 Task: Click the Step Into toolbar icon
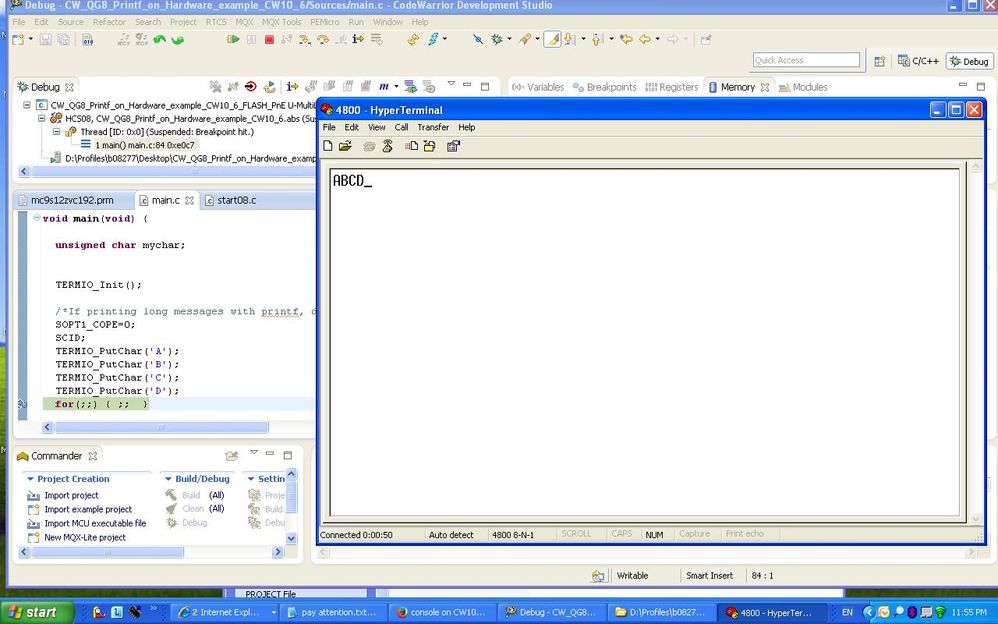(305, 39)
